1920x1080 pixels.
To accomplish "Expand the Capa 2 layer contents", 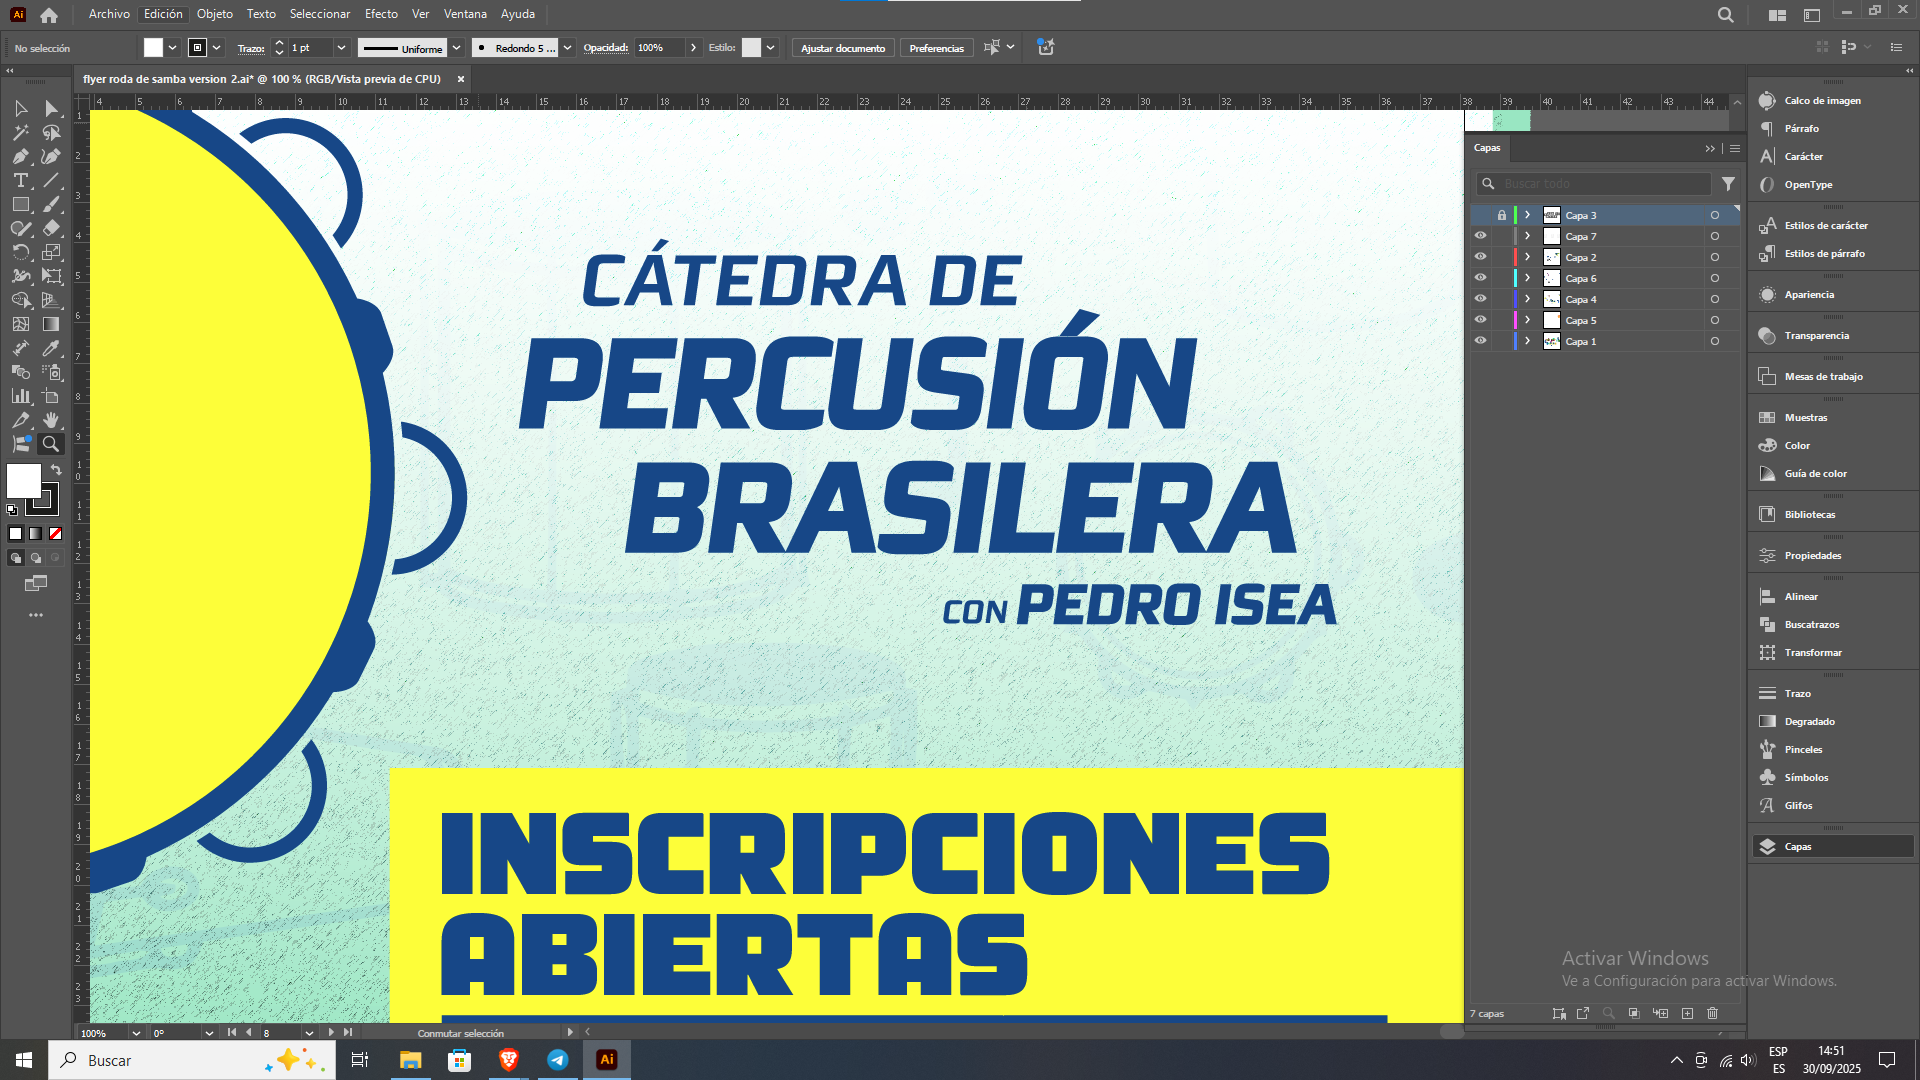I will pyautogui.click(x=1527, y=258).
